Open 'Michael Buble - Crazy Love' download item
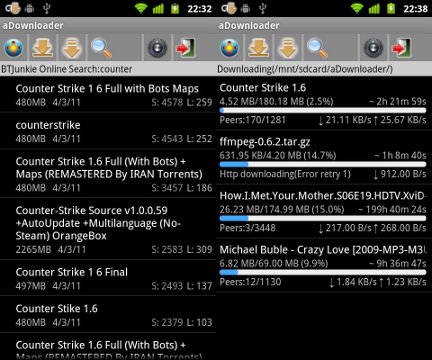This screenshot has height=360, width=432. pos(324,265)
